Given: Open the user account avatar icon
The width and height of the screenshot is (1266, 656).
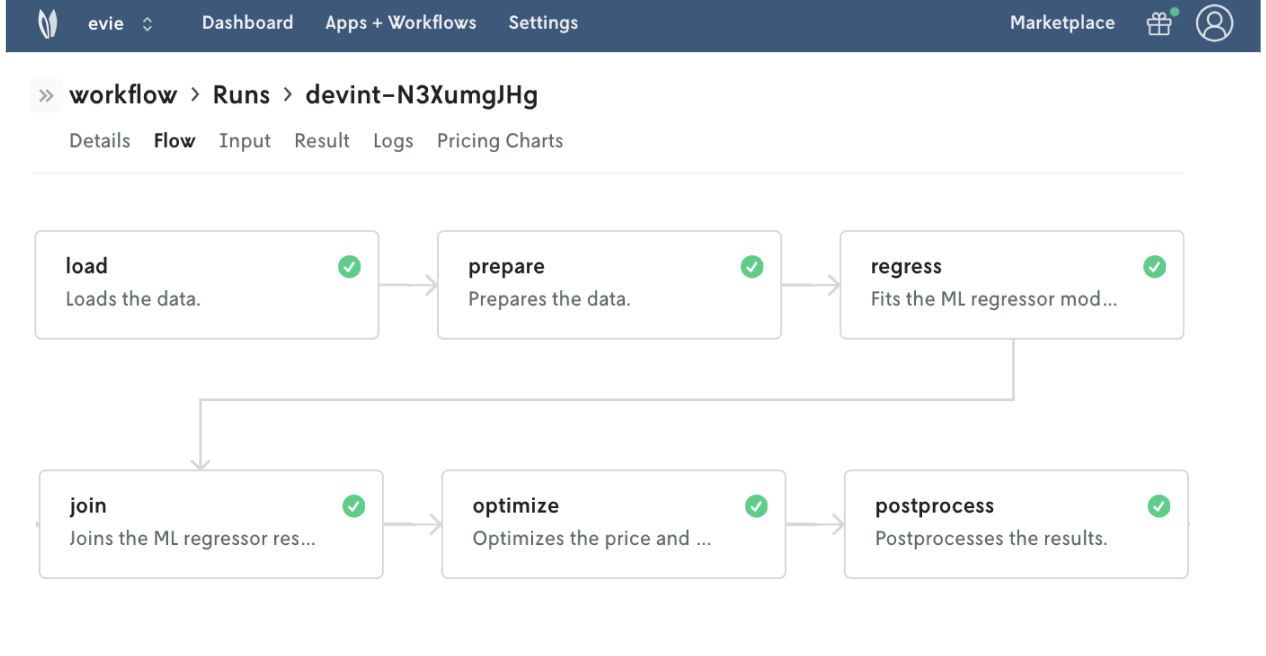Looking at the screenshot, I should pyautogui.click(x=1214, y=23).
